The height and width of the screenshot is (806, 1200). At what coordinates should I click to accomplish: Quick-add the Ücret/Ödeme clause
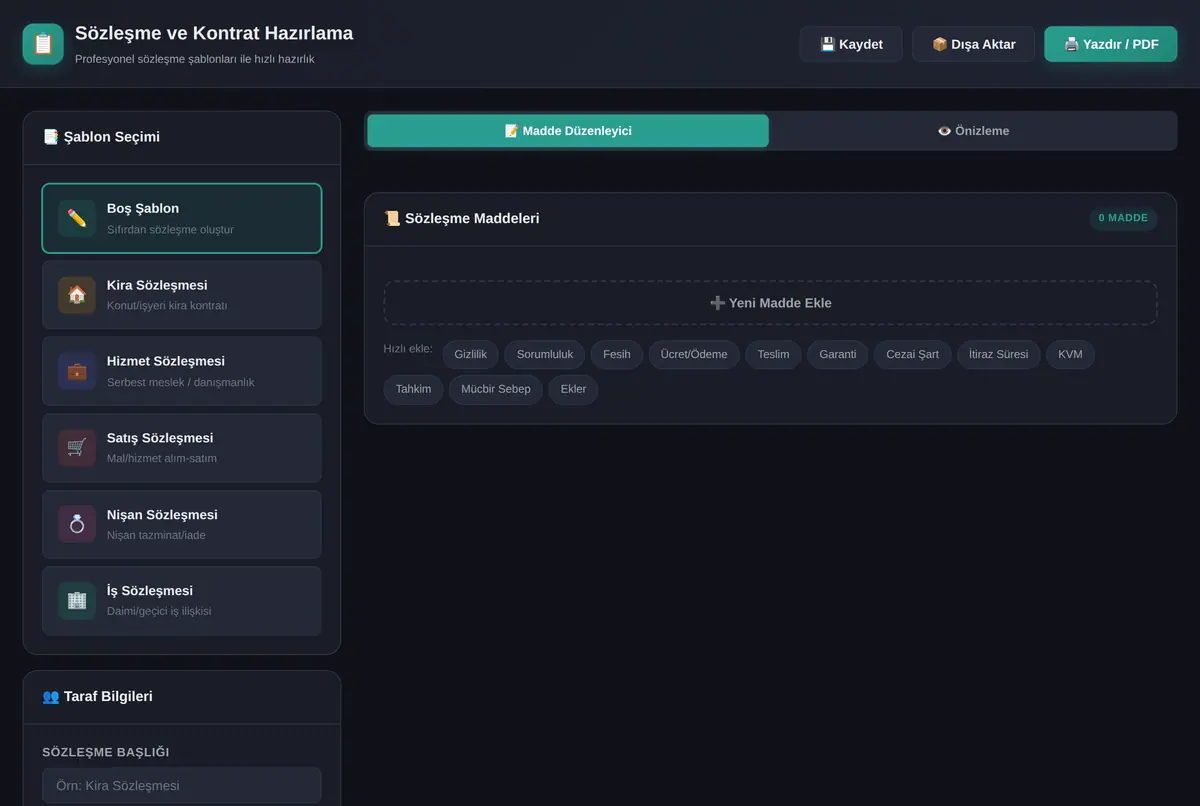click(x=694, y=355)
